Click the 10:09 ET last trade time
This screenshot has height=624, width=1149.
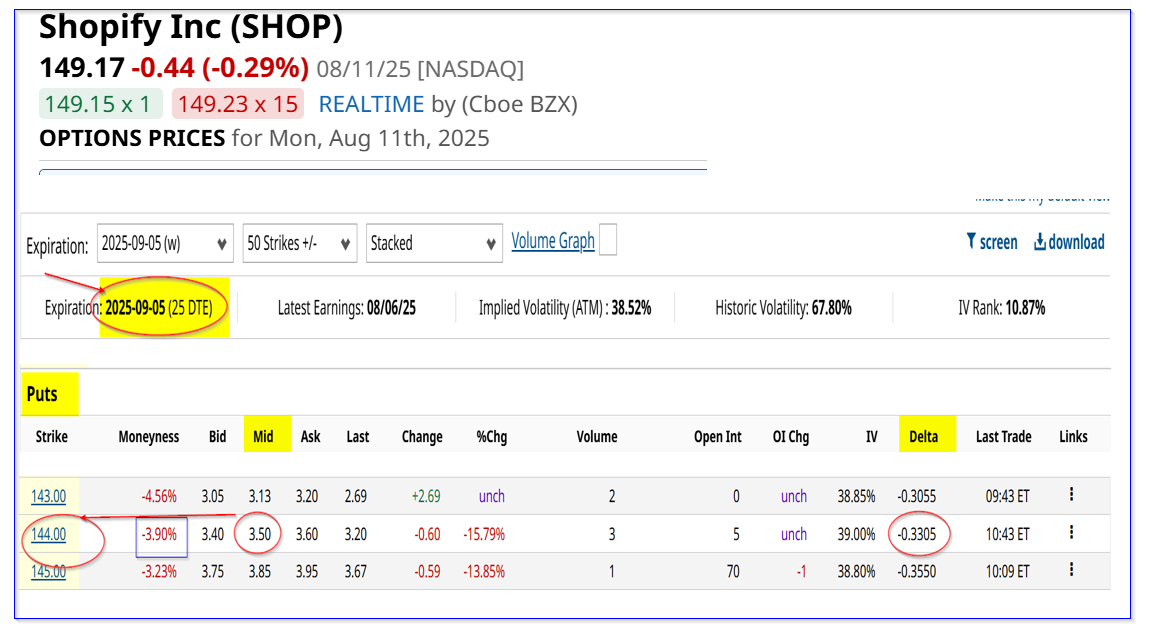tap(1008, 571)
